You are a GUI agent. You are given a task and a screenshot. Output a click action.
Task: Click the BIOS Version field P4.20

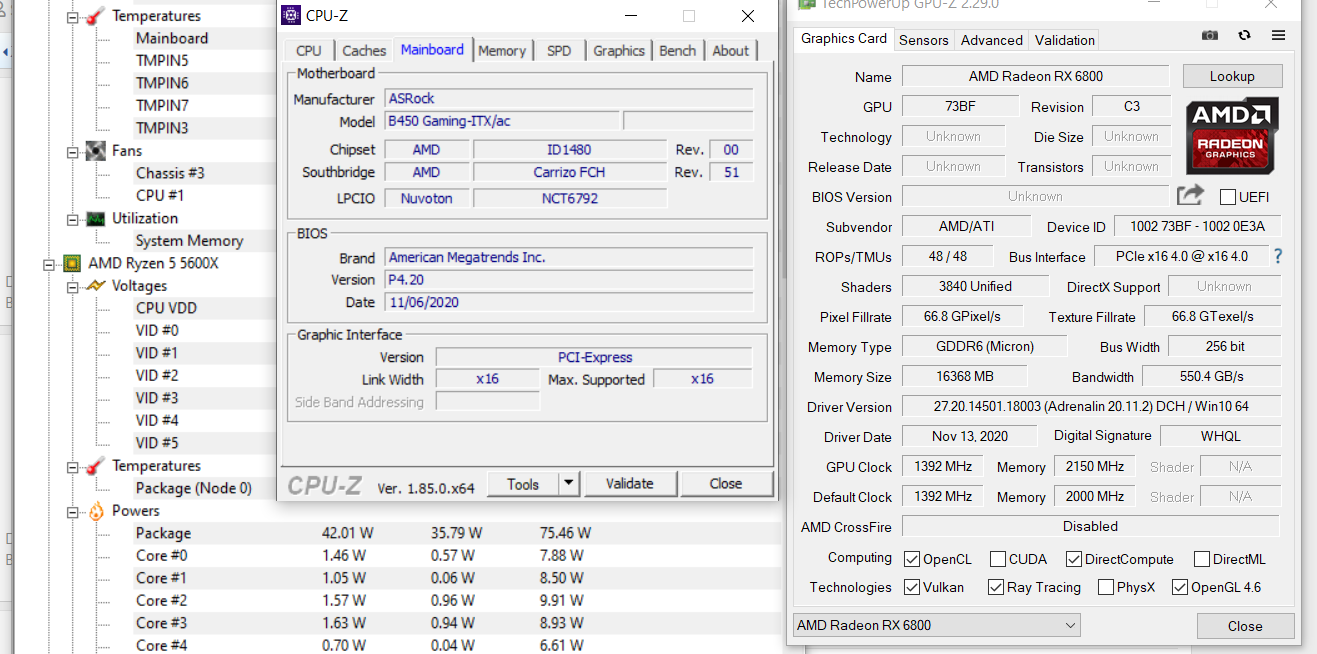coord(569,279)
